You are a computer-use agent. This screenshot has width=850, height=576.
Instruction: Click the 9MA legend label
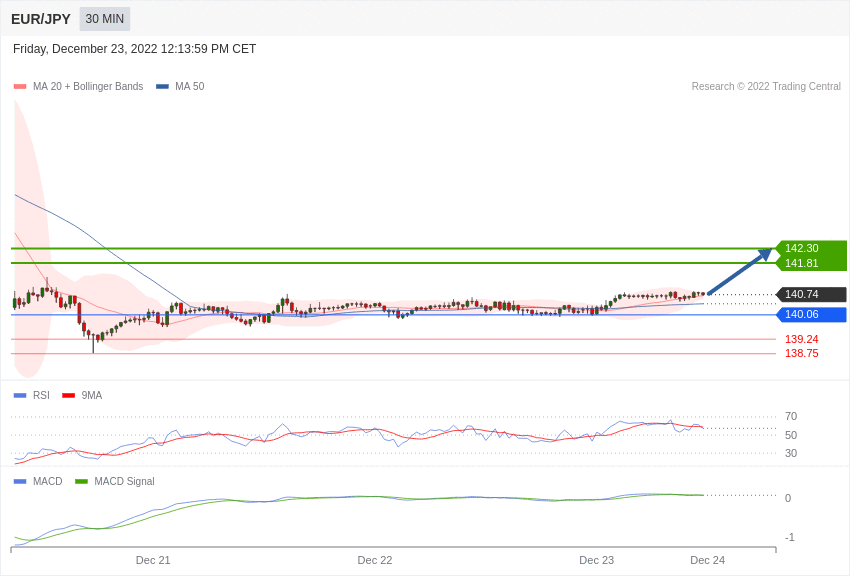click(92, 396)
